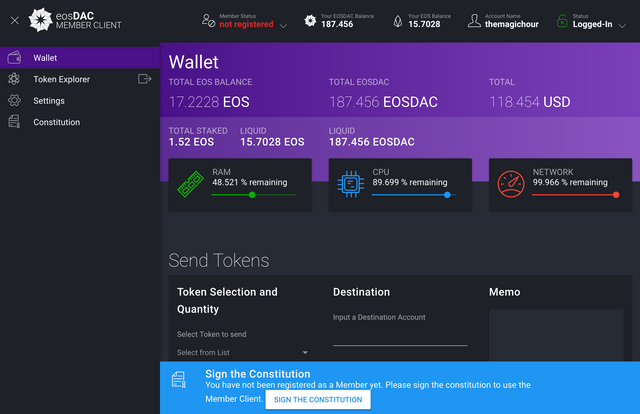The height and width of the screenshot is (414, 640).
Task: Click the liquid 187.456 EOSDAC value
Action: (x=372, y=142)
